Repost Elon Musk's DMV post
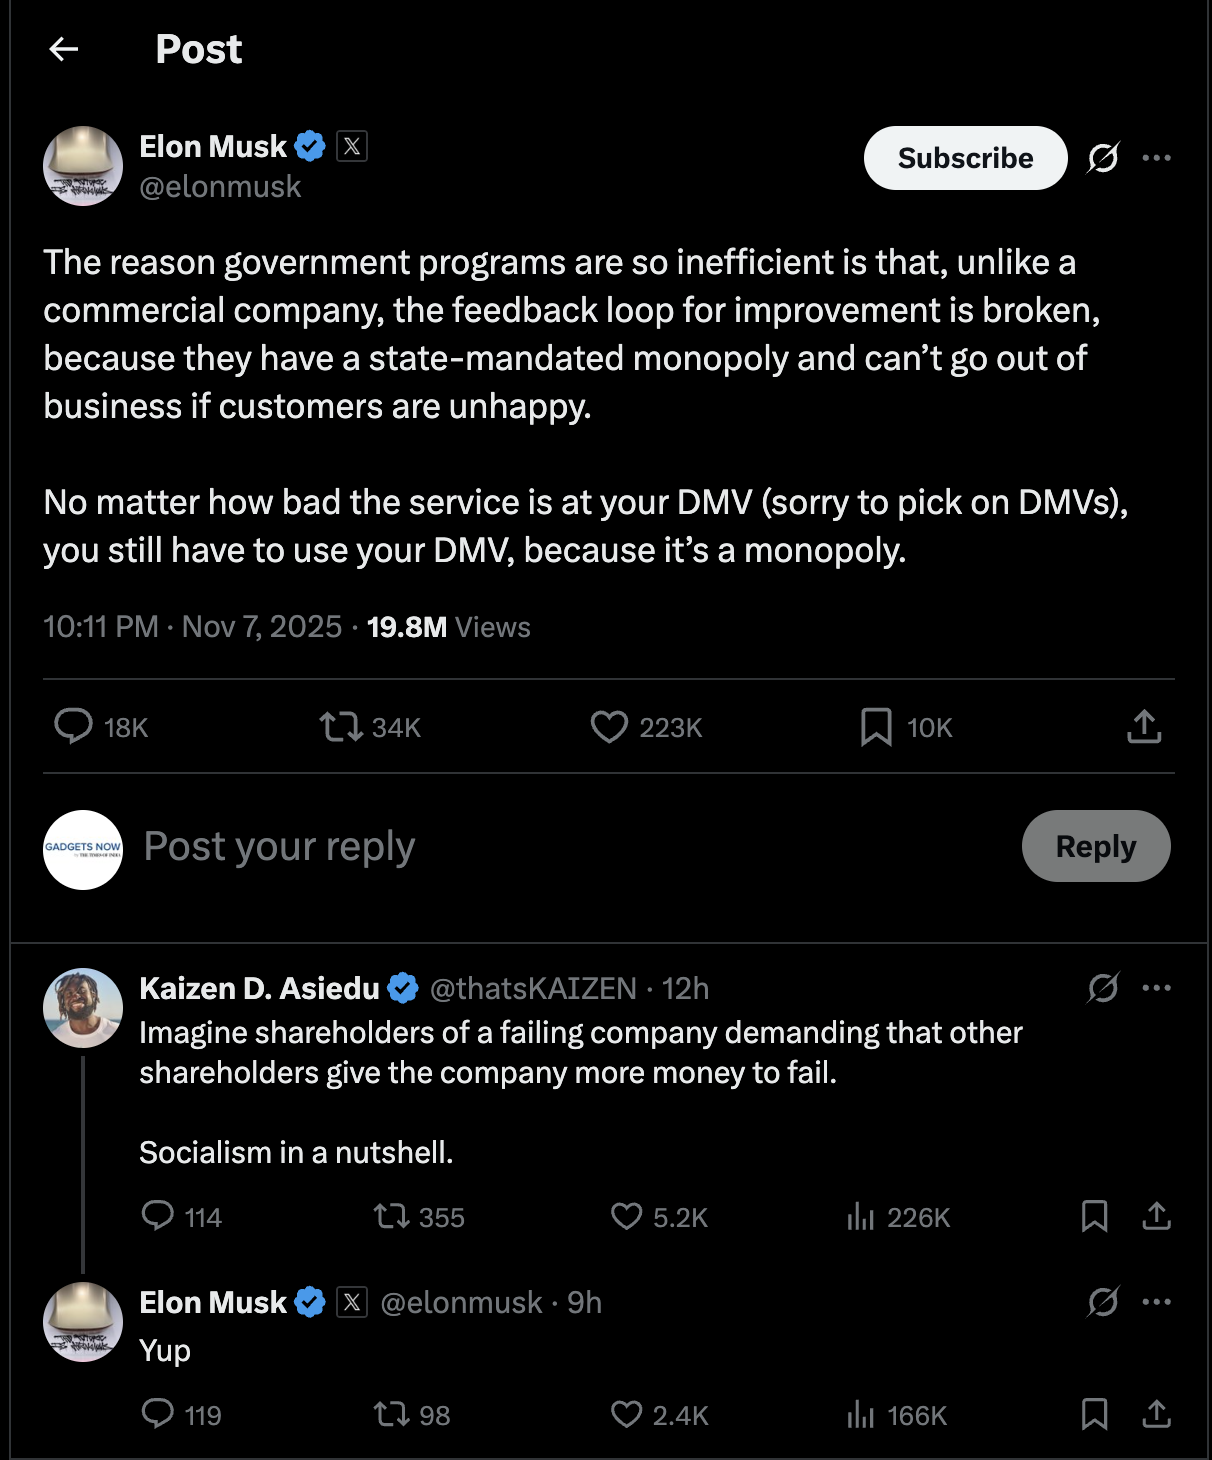 click(341, 727)
